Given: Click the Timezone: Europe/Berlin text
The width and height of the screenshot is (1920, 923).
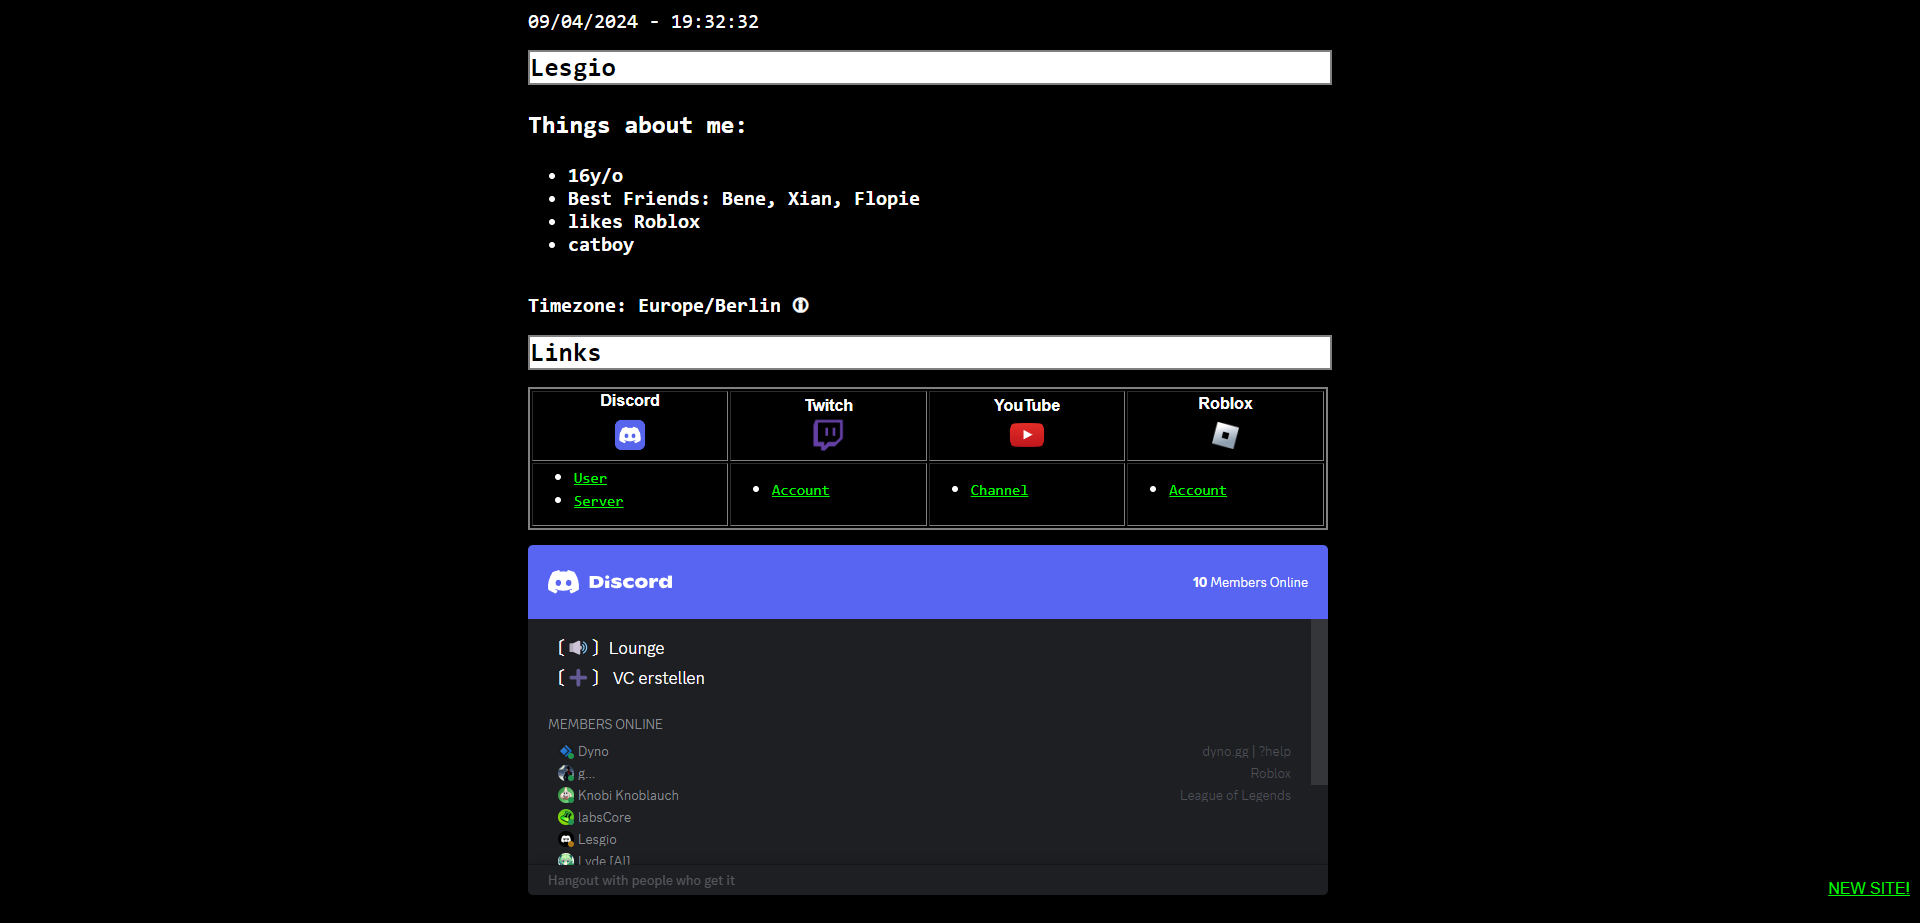Looking at the screenshot, I should [654, 306].
